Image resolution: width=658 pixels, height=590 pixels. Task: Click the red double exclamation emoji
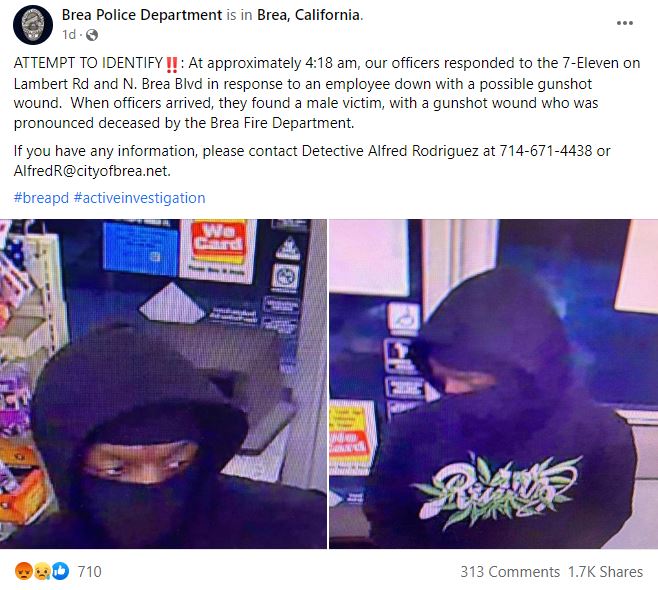click(x=172, y=64)
